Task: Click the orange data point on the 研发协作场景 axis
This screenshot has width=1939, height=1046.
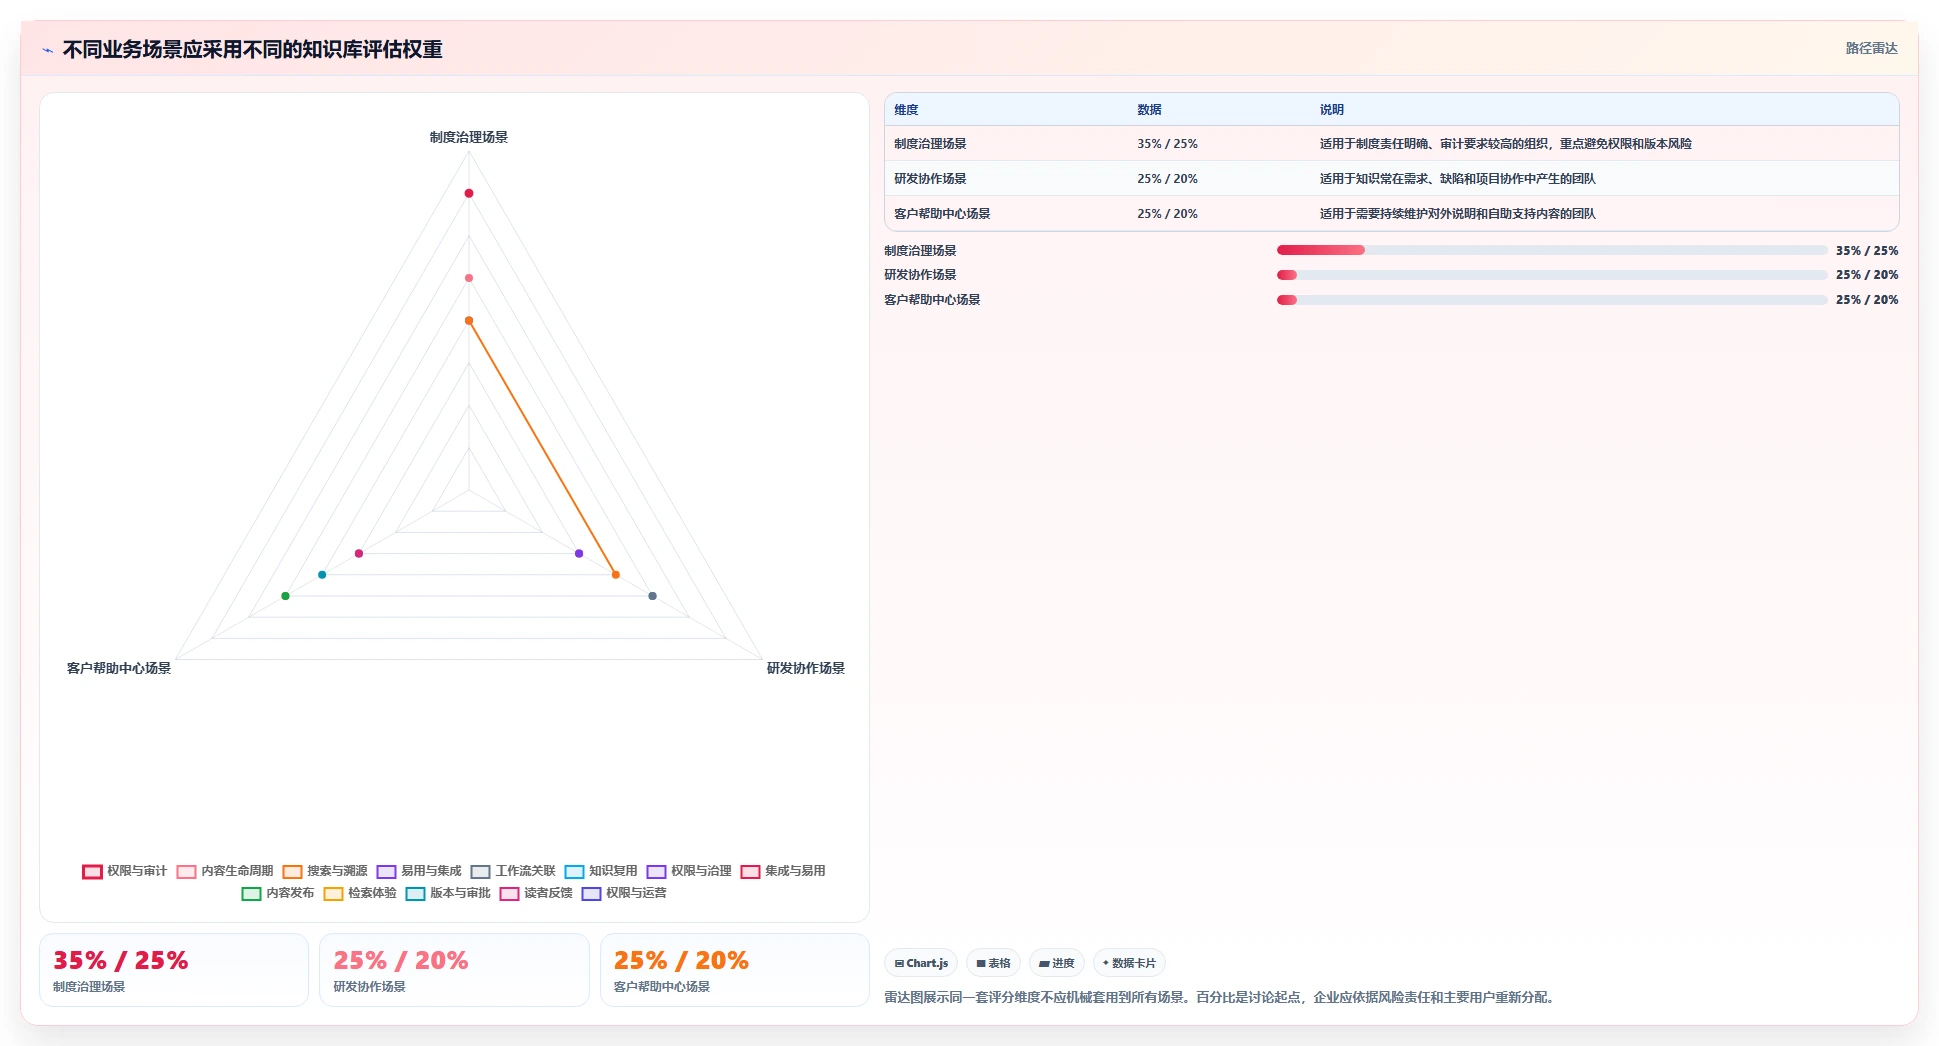Action: point(616,575)
